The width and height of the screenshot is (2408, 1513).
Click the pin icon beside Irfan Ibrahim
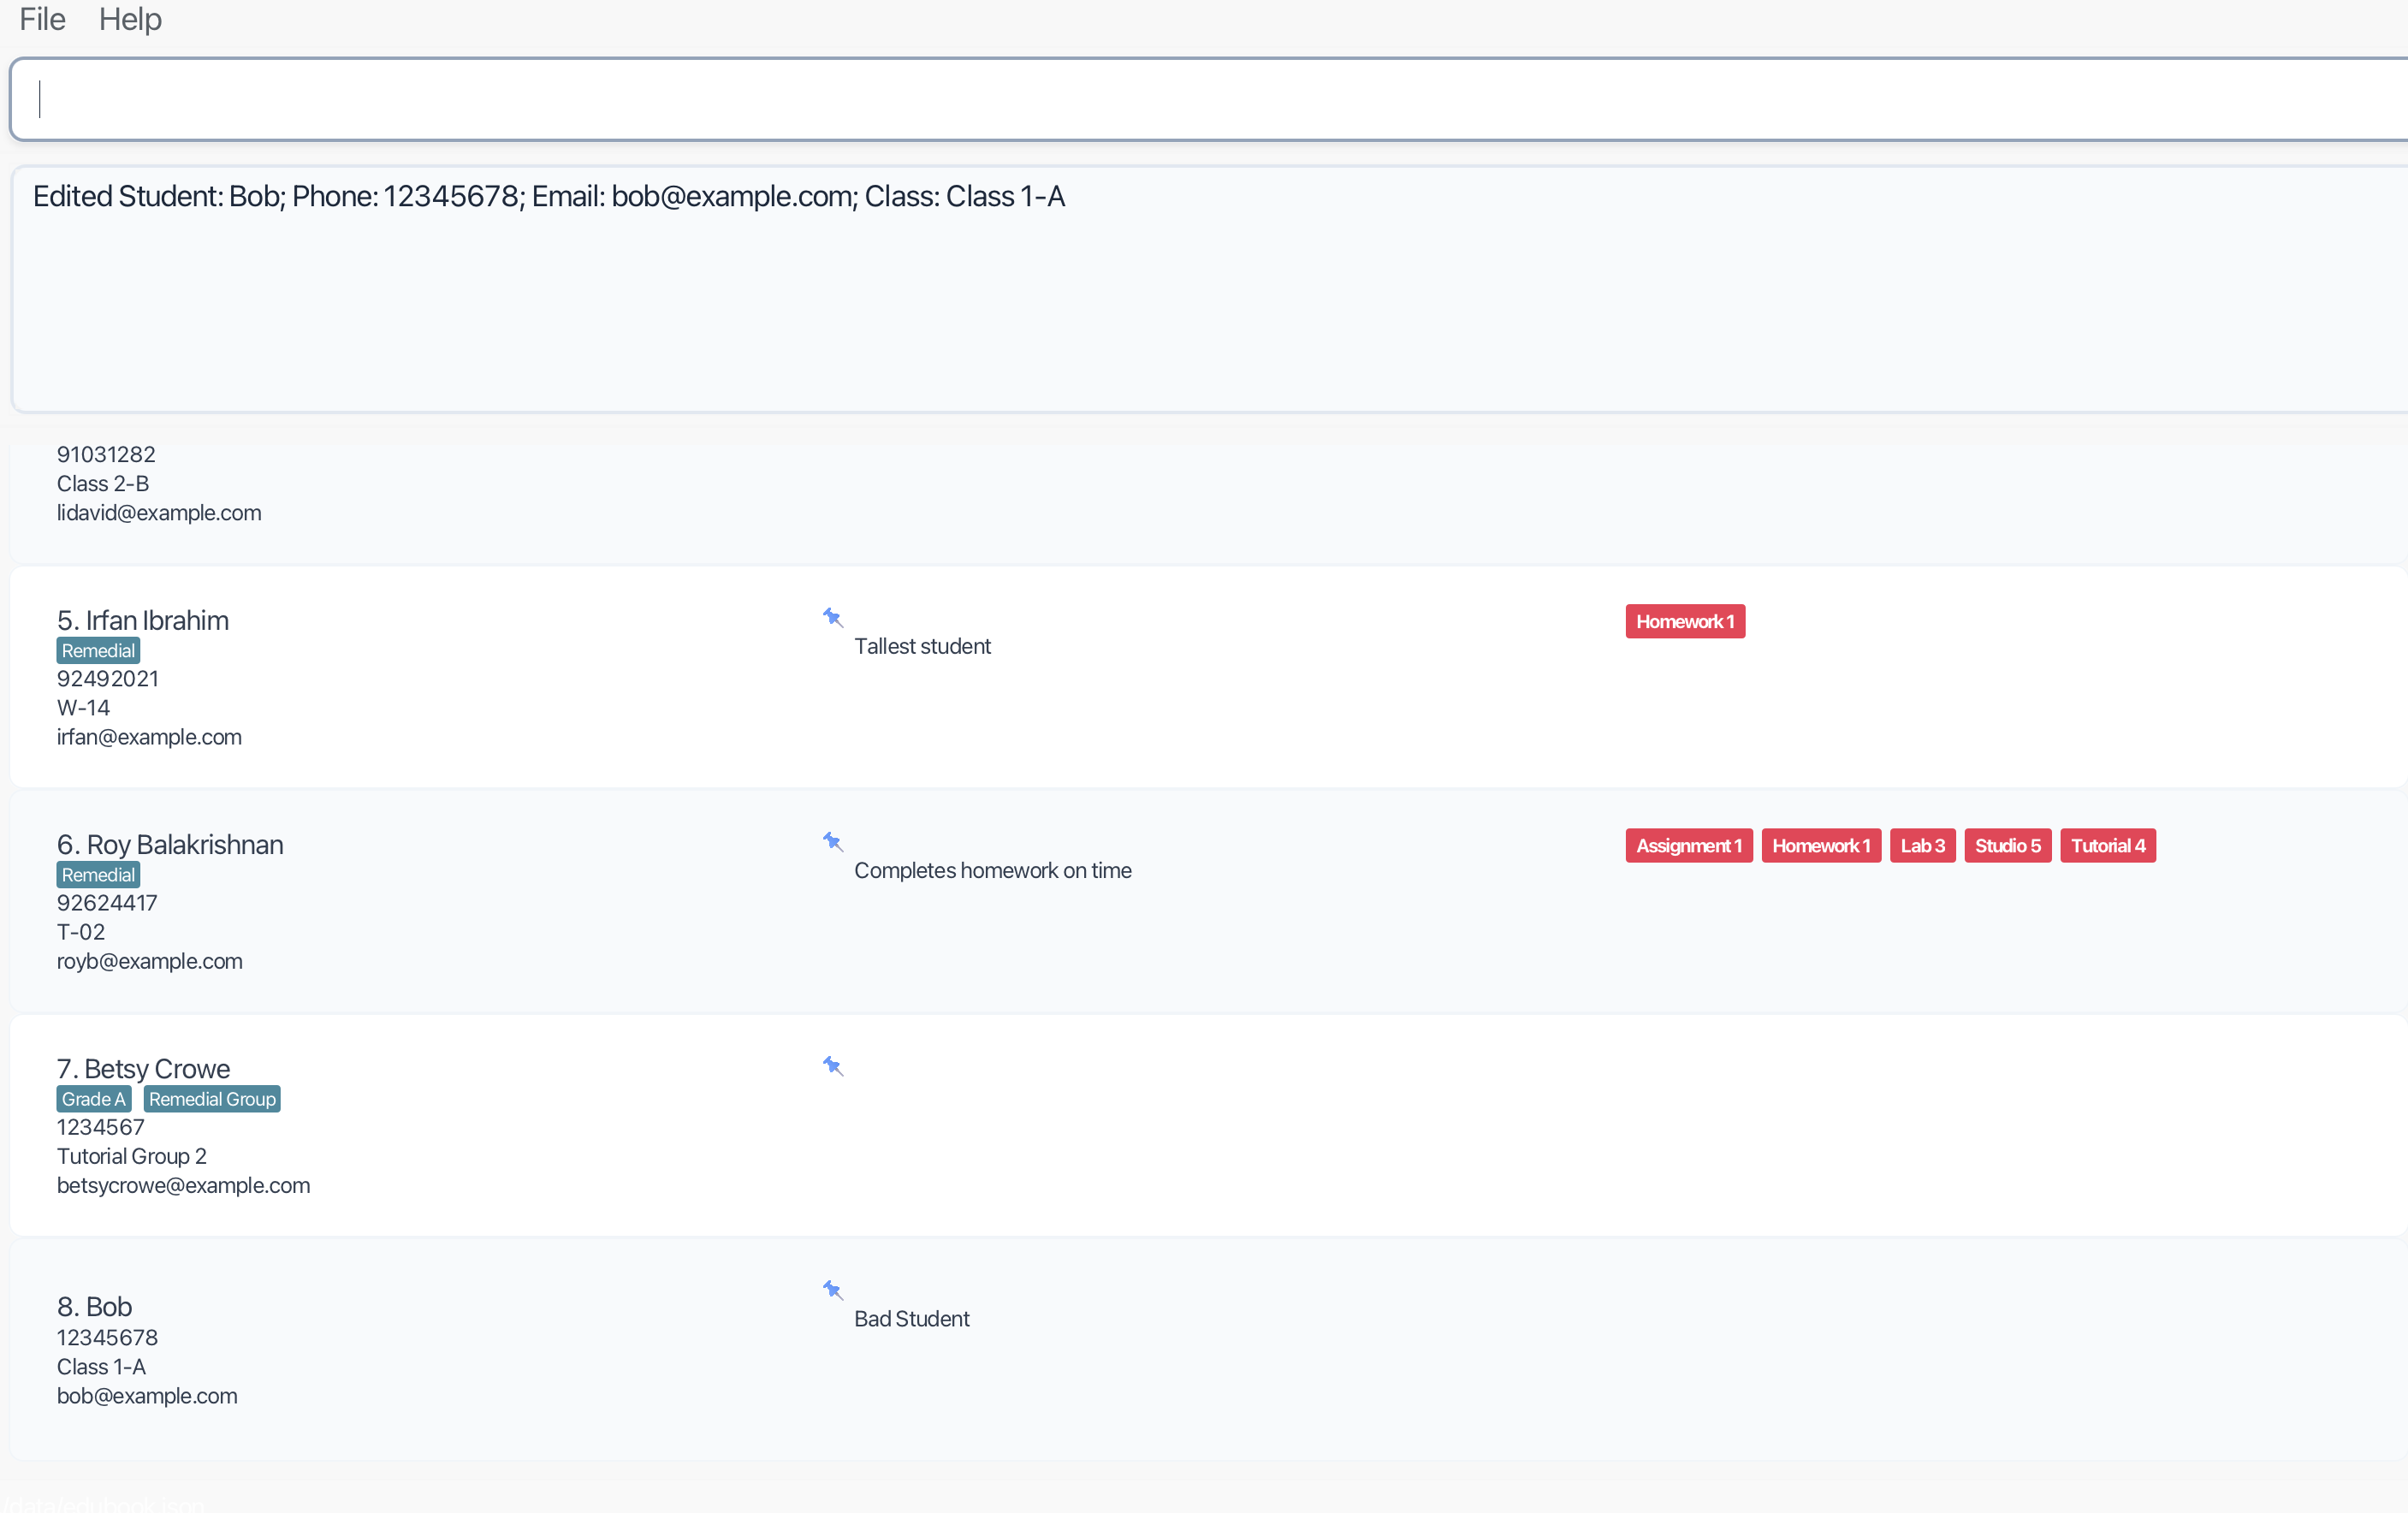(x=832, y=617)
